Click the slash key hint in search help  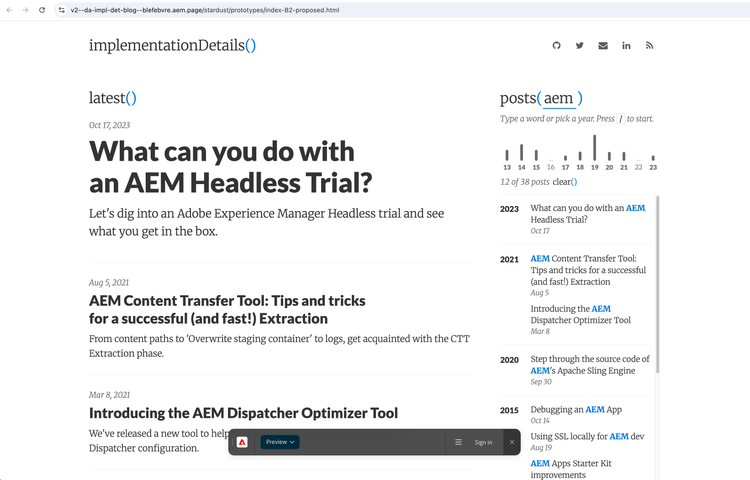point(620,119)
